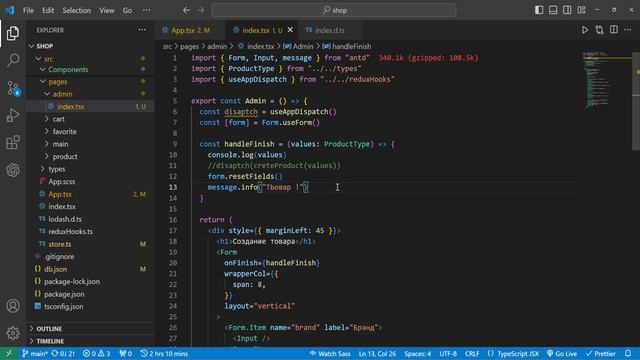This screenshot has height=360, width=640.
Task: Open the Search view in activity bar
Action: pyautogui.click(x=13, y=60)
